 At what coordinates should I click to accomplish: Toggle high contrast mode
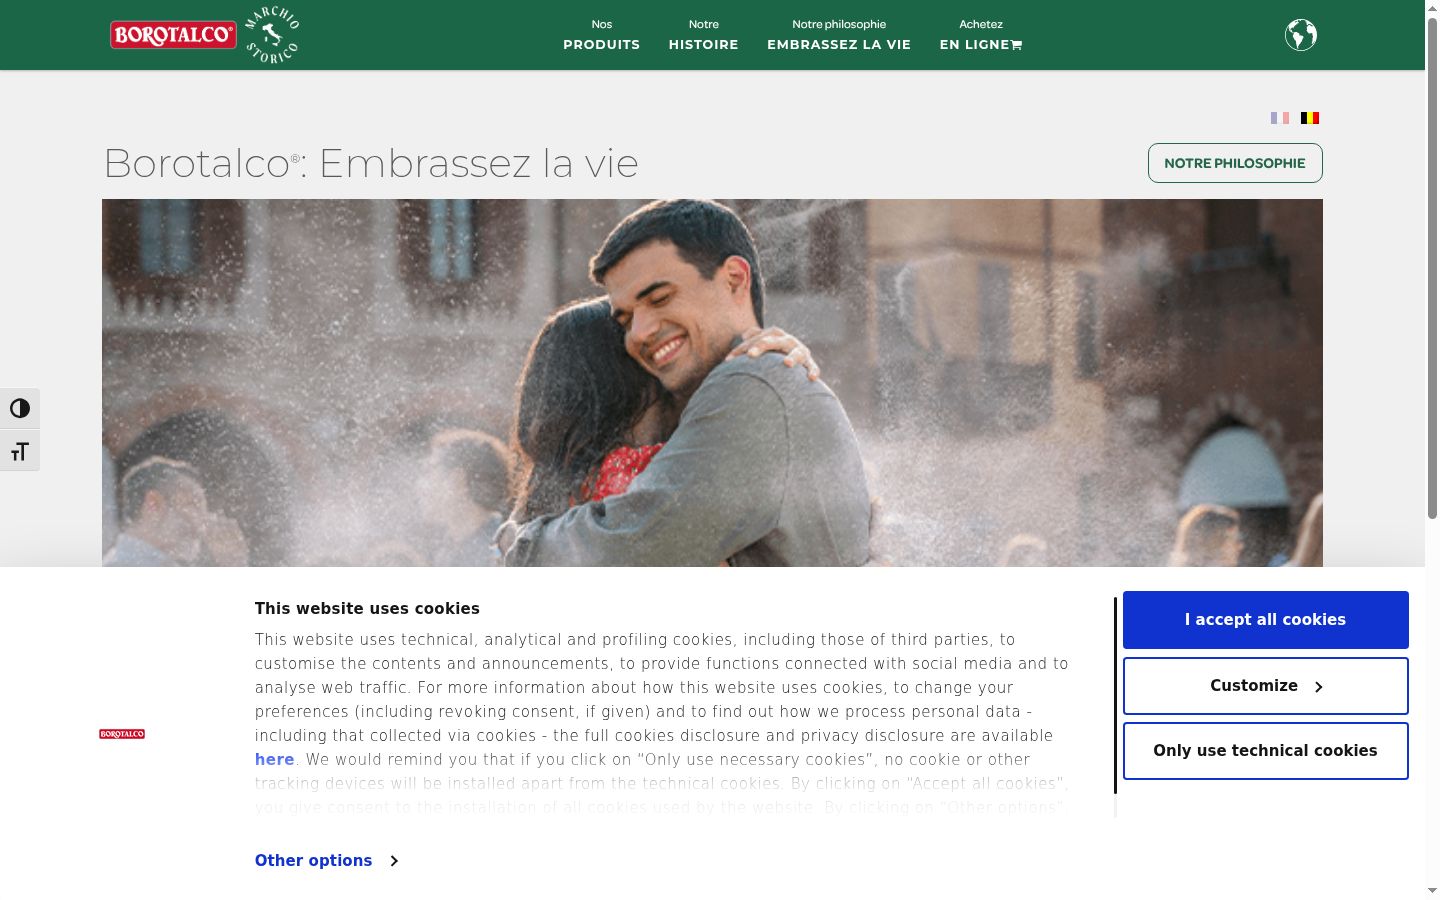pos(20,408)
